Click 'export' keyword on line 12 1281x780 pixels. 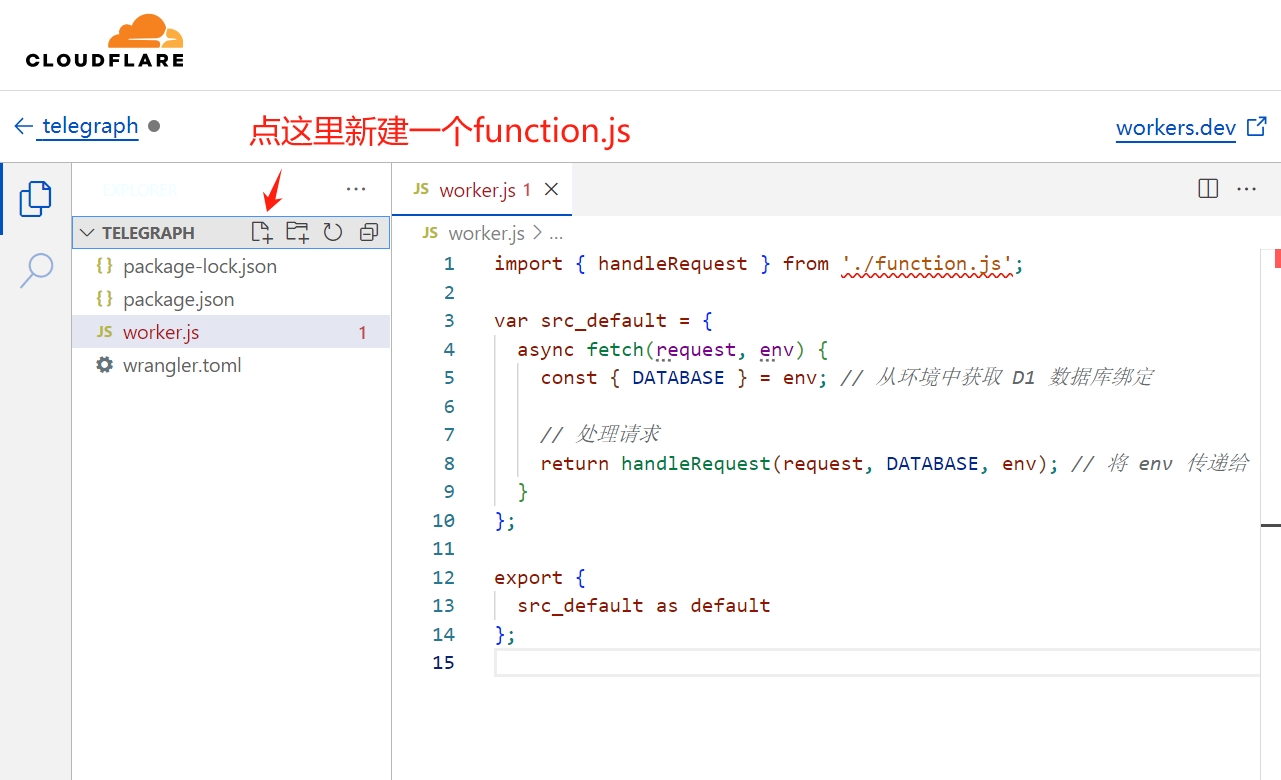528,578
